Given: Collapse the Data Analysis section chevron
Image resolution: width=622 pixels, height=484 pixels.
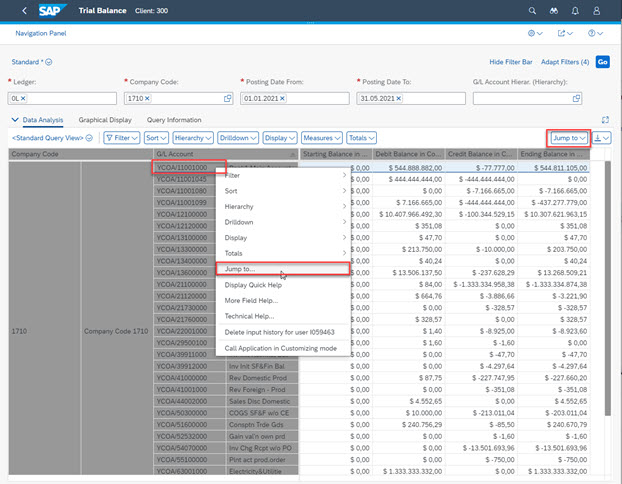Looking at the screenshot, I should click(x=15, y=119).
